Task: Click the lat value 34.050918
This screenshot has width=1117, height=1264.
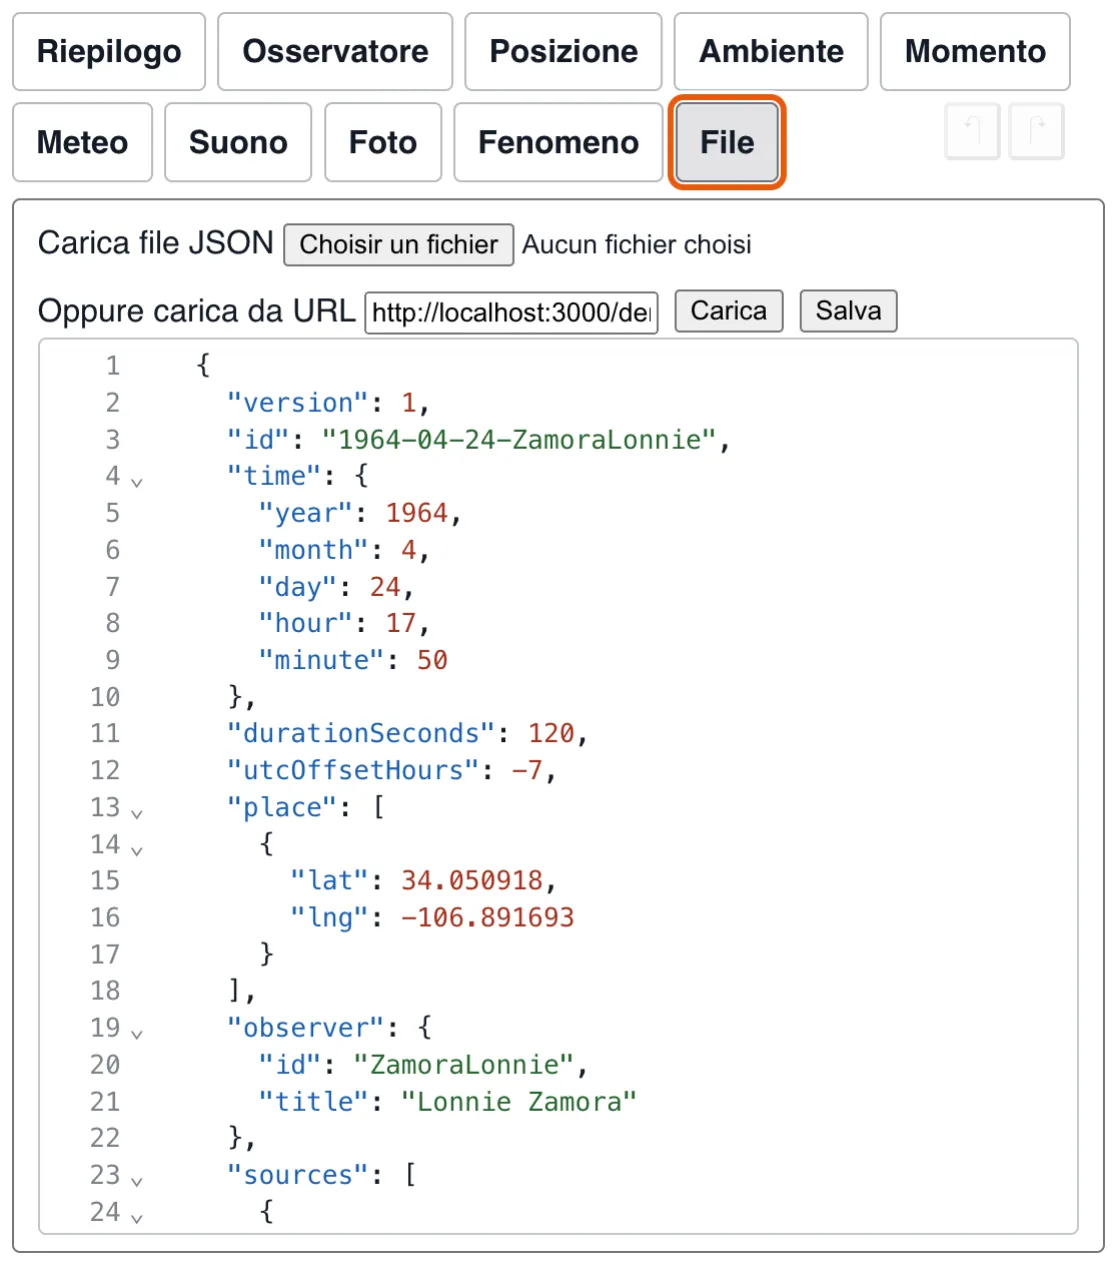Action: 472,880
